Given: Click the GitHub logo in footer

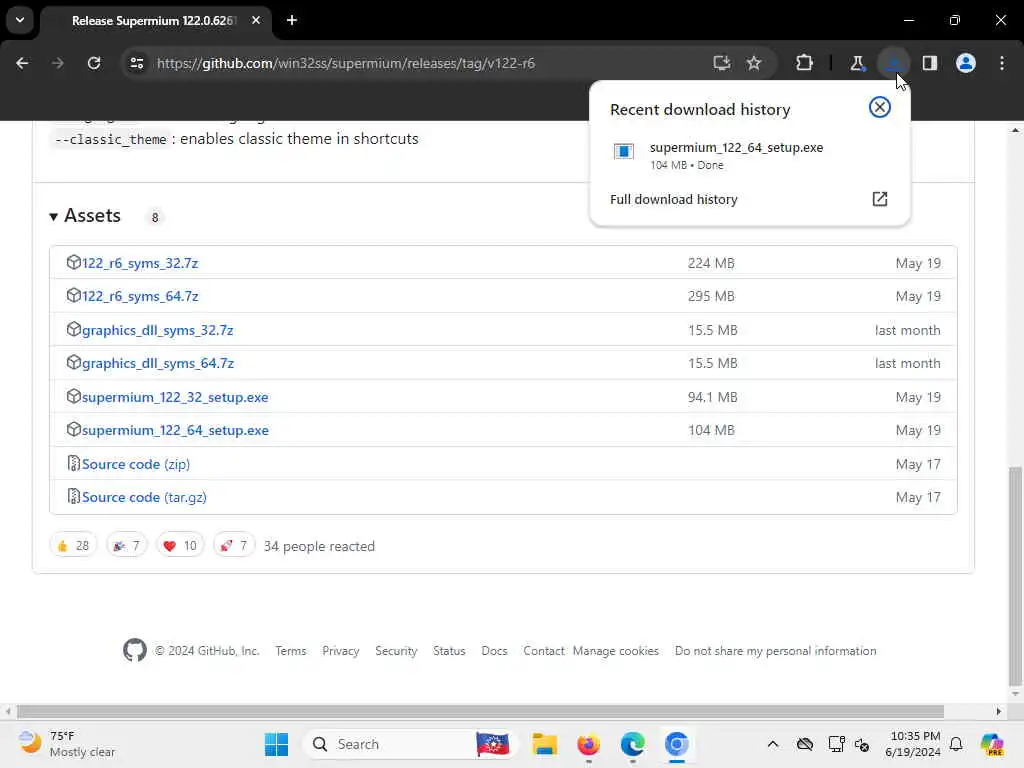Looking at the screenshot, I should click(x=135, y=650).
